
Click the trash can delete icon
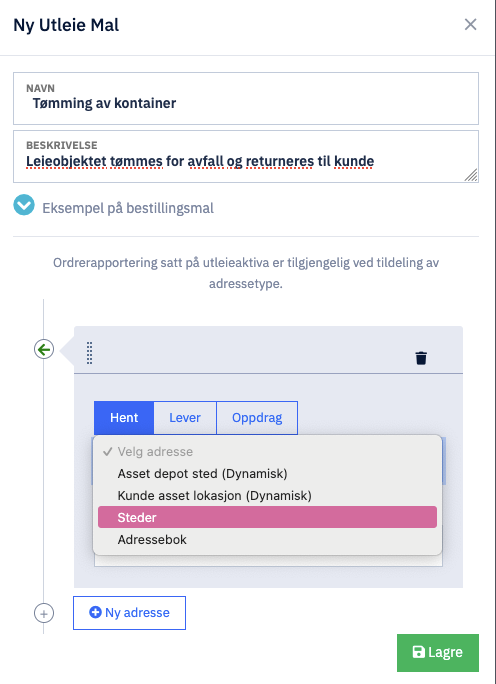(421, 358)
